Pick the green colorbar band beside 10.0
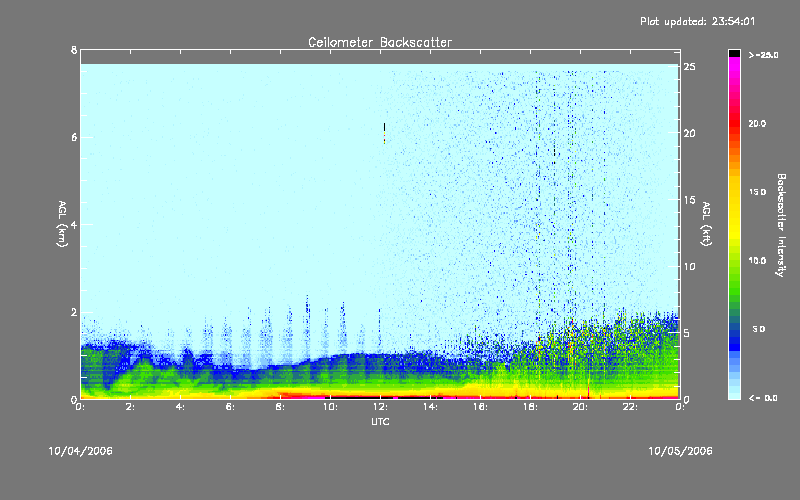 tap(734, 263)
